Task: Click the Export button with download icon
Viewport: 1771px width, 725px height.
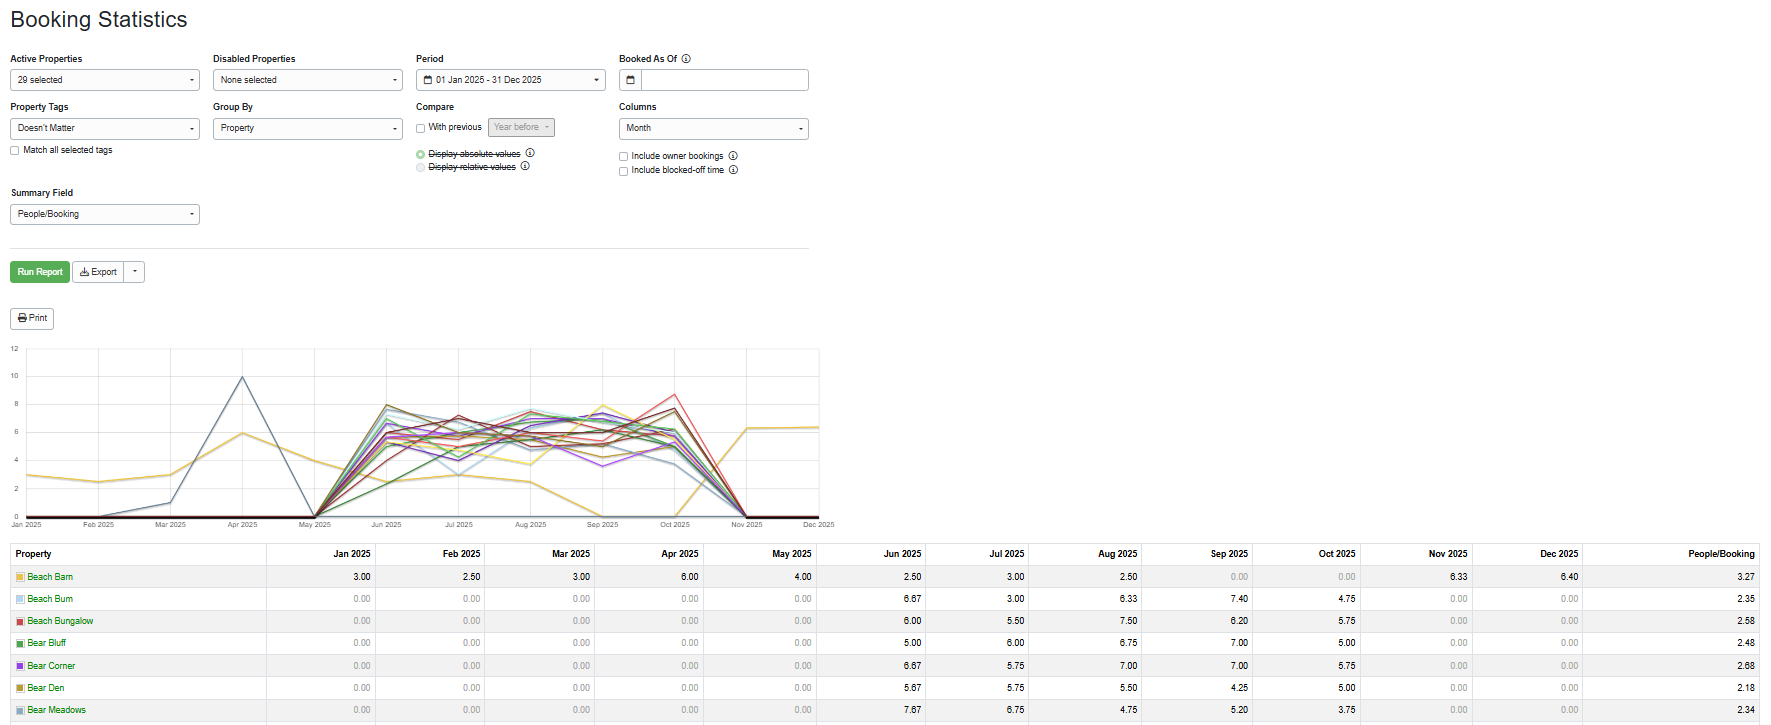Action: pos(98,272)
